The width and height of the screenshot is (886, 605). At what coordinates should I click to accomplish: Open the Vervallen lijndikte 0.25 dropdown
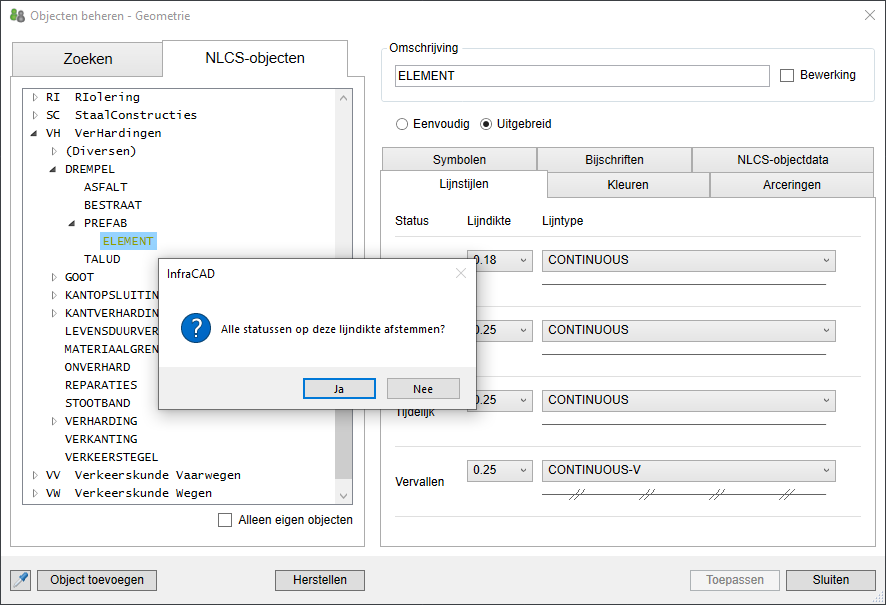[499, 470]
